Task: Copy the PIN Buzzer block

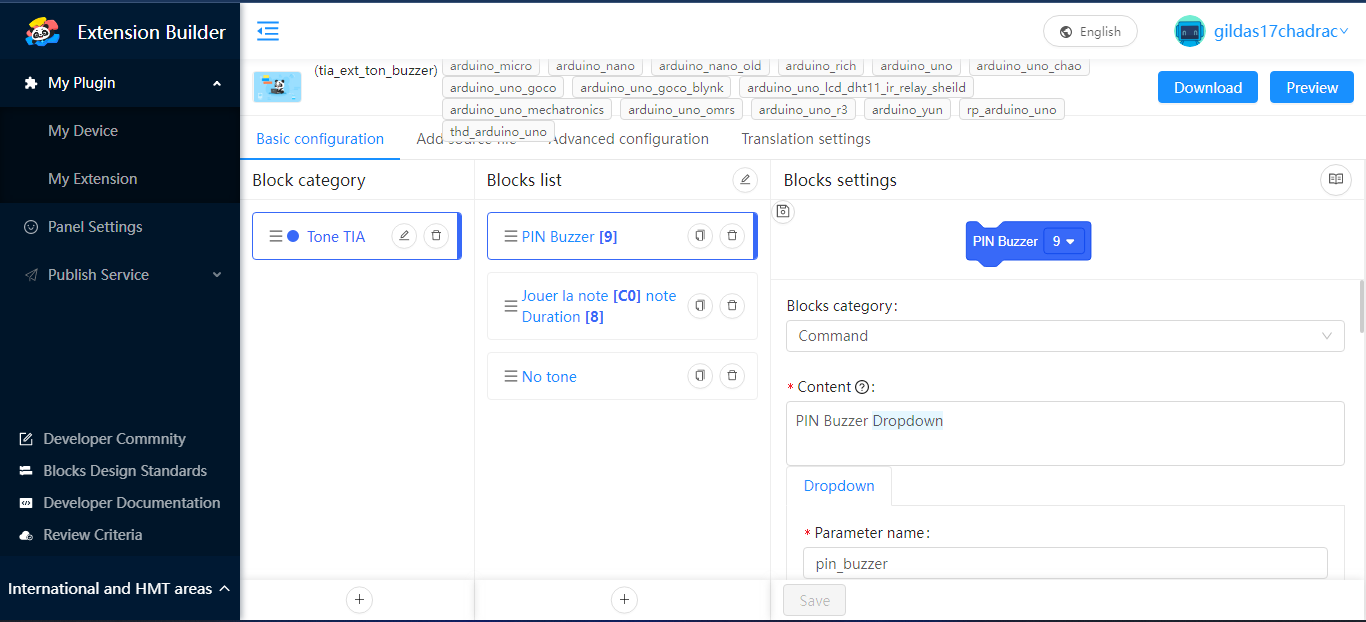Action: coord(701,236)
